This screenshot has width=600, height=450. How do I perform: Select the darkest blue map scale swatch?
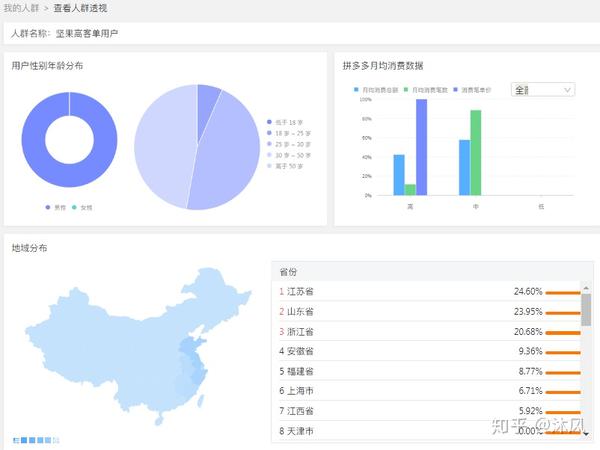(24, 440)
